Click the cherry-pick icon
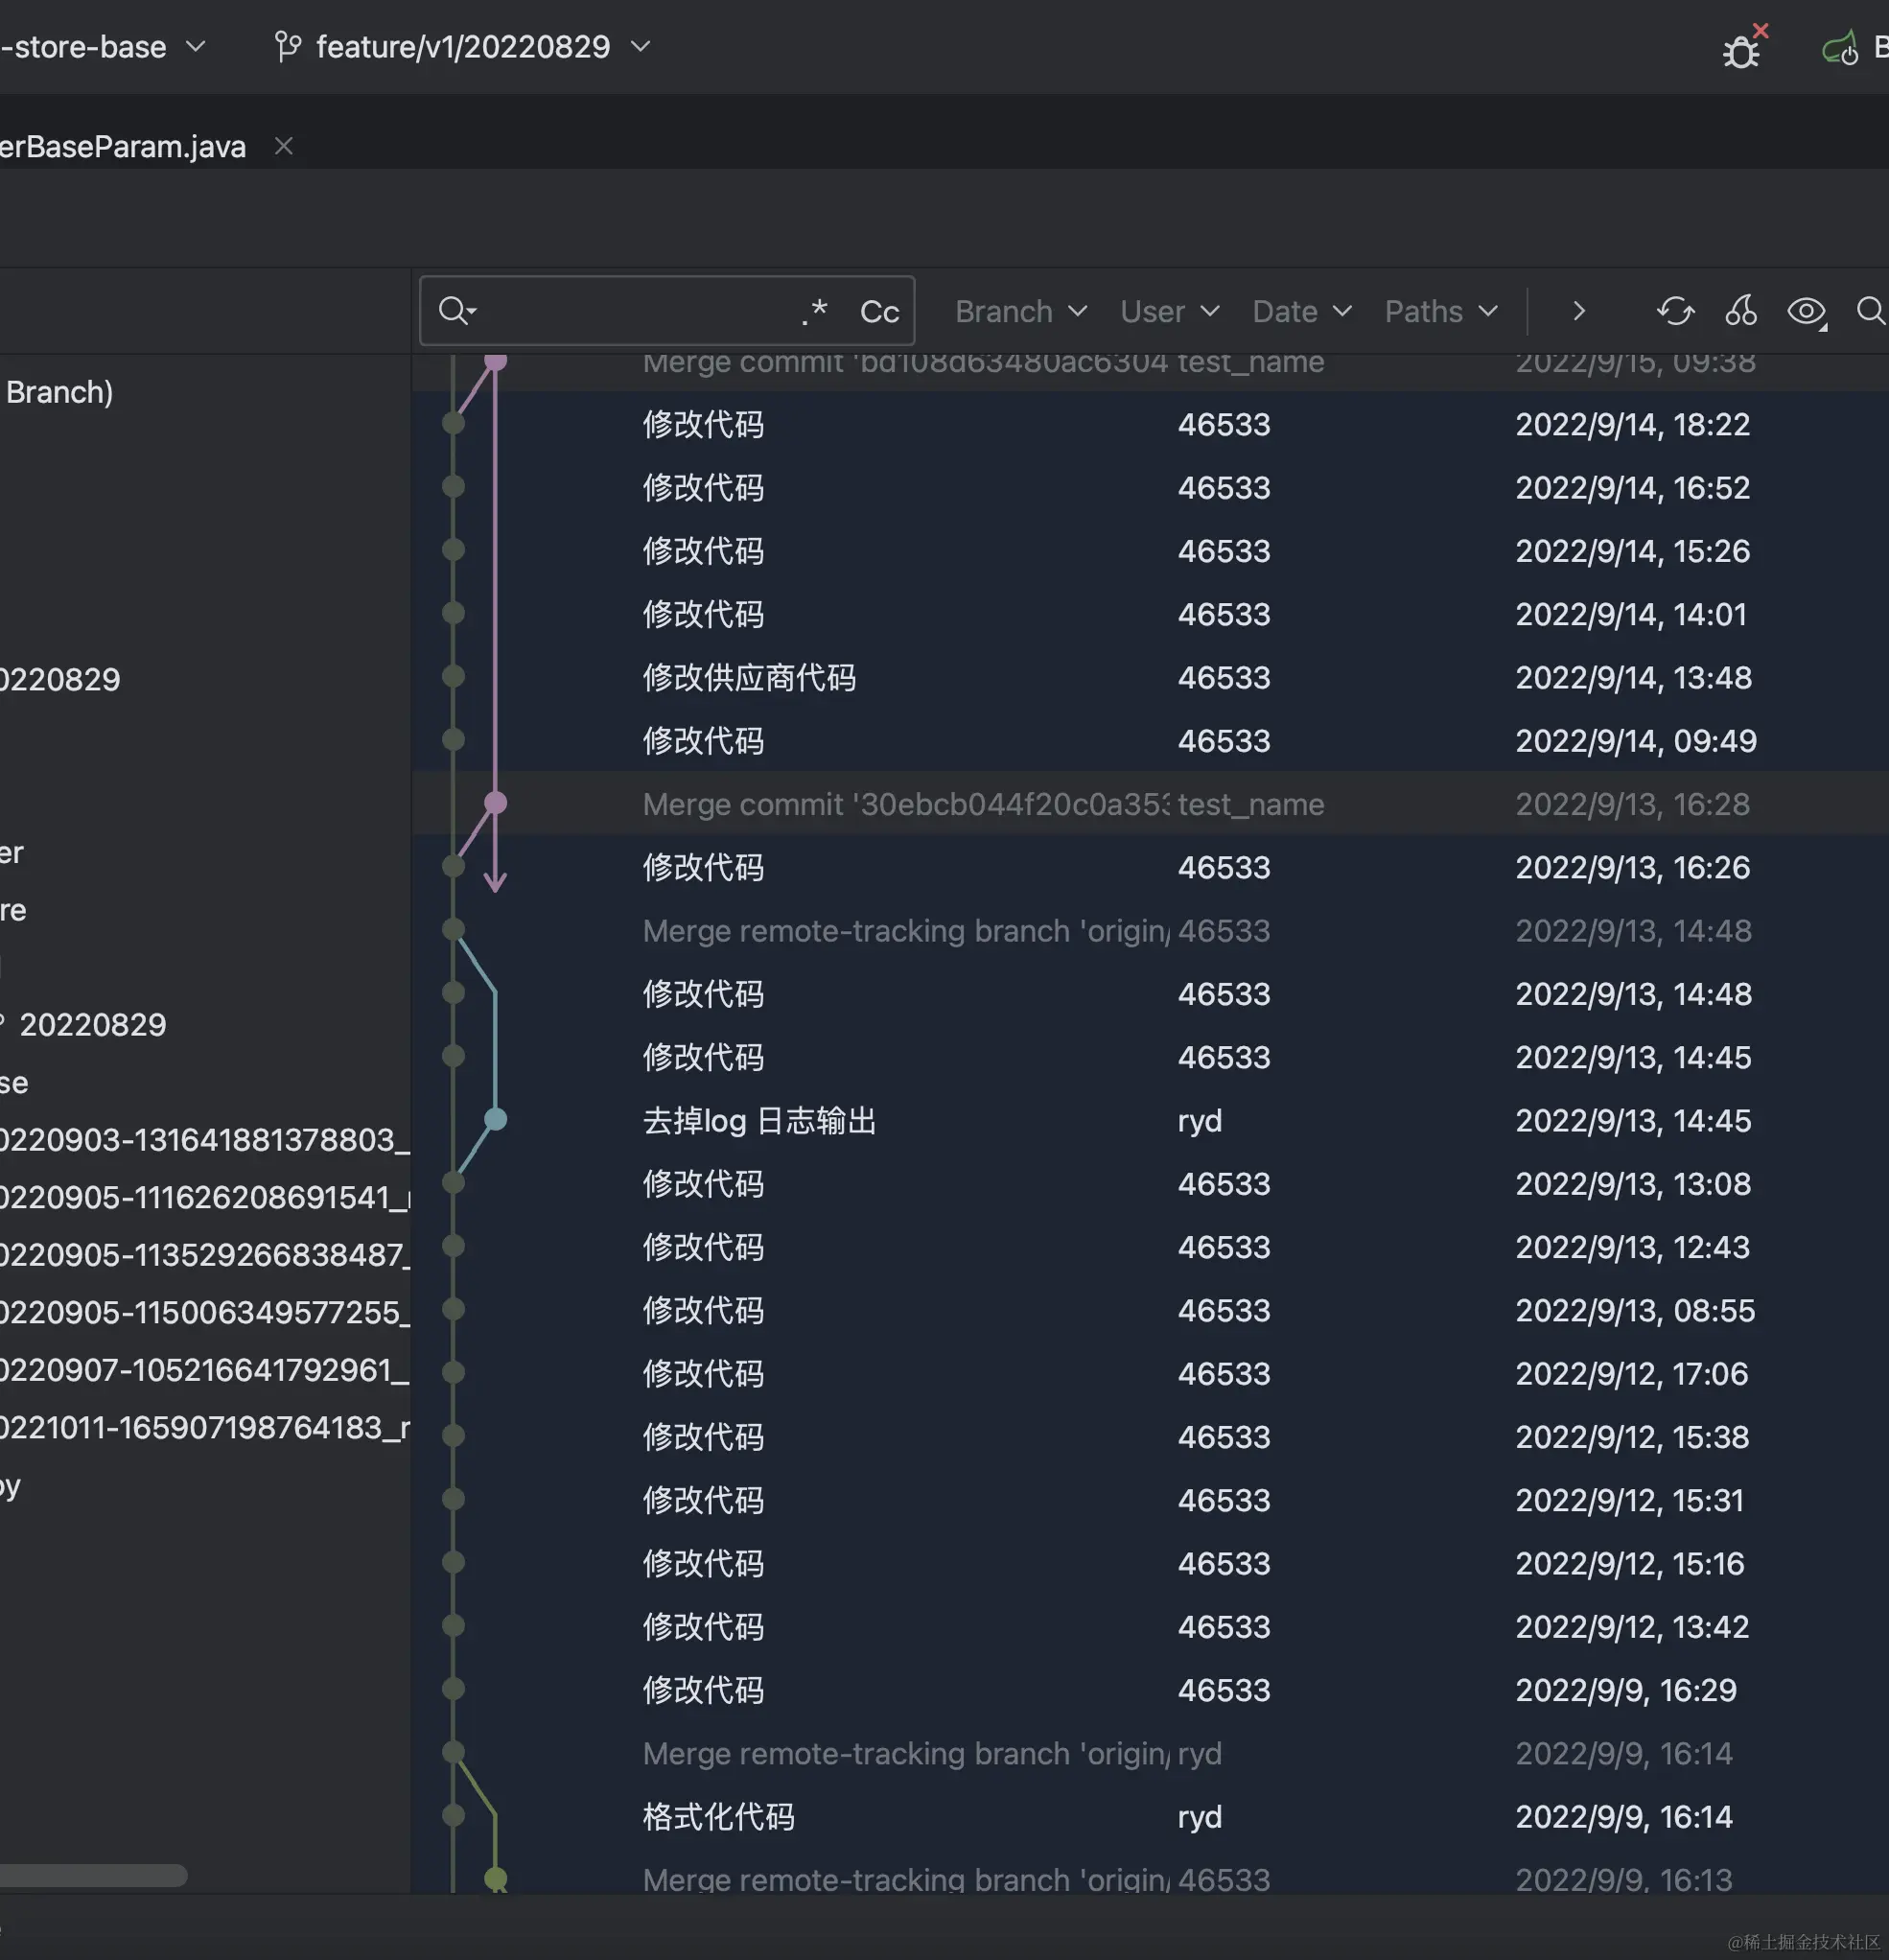 point(1740,311)
